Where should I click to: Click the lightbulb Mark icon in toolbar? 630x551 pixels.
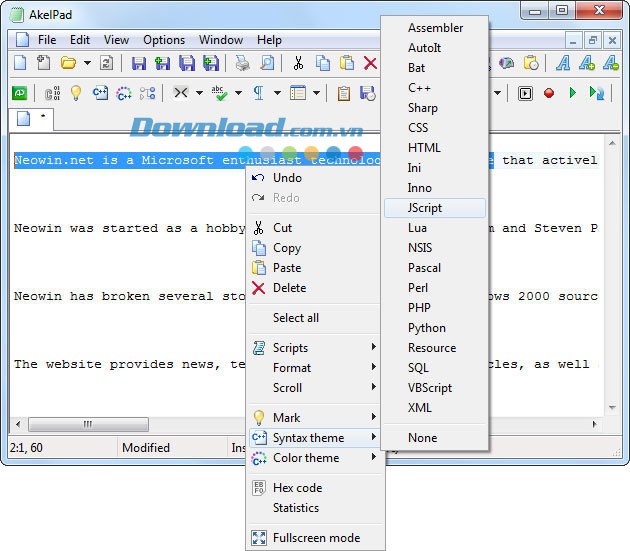pyautogui.click(x=75, y=93)
